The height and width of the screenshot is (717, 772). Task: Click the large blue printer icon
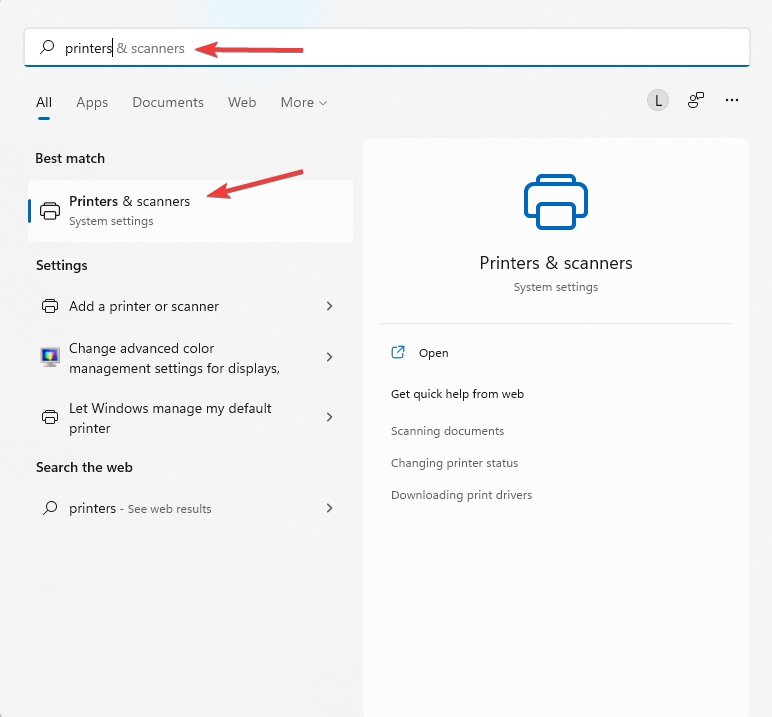coord(555,201)
